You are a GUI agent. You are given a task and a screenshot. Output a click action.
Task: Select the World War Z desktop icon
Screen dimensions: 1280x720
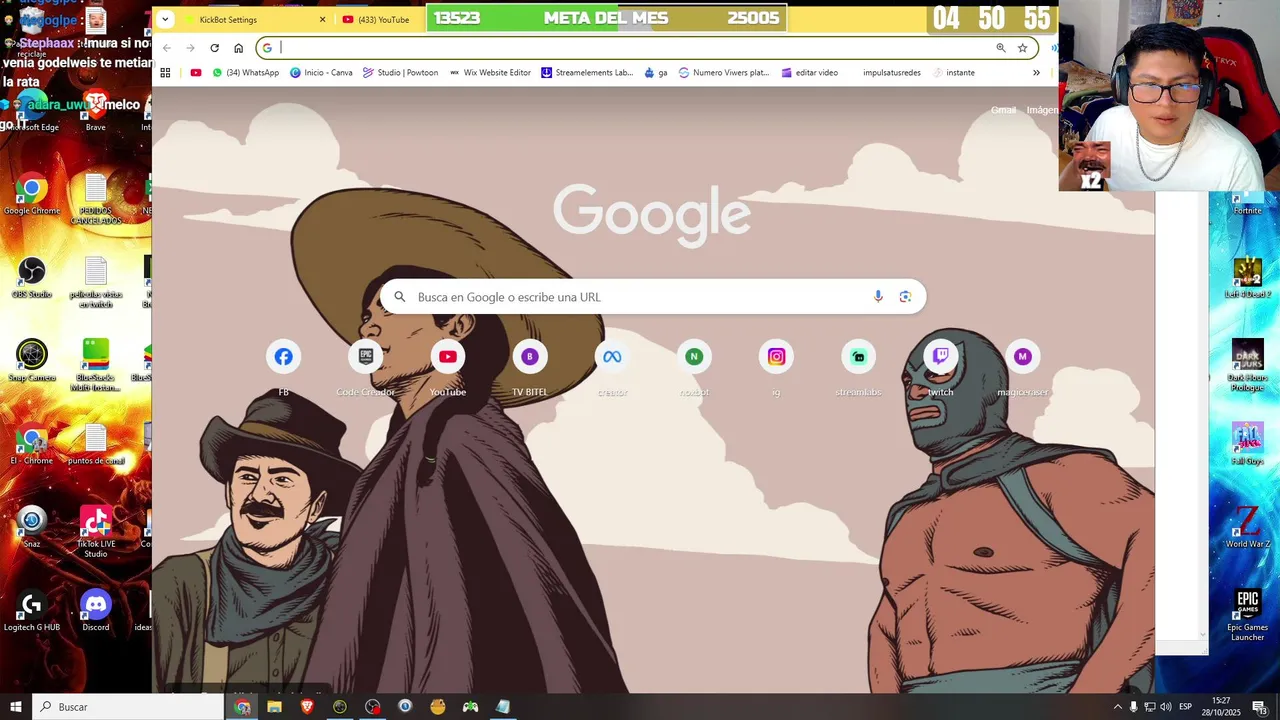1247,528
